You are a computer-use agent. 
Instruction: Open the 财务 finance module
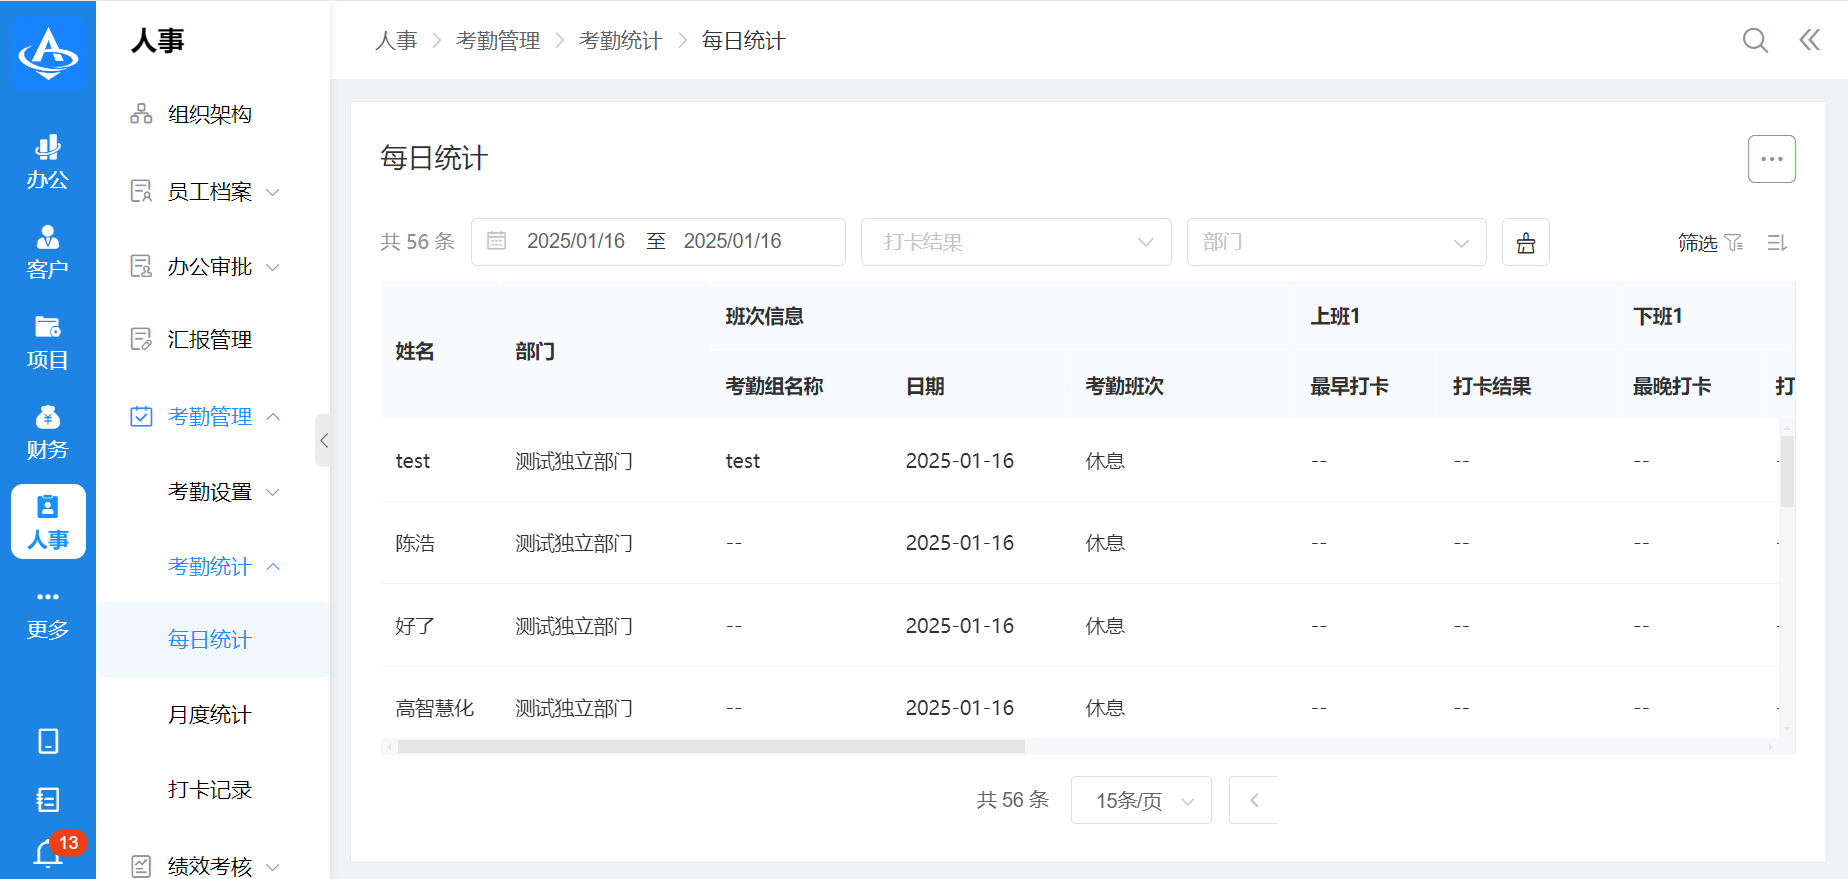coord(48,432)
